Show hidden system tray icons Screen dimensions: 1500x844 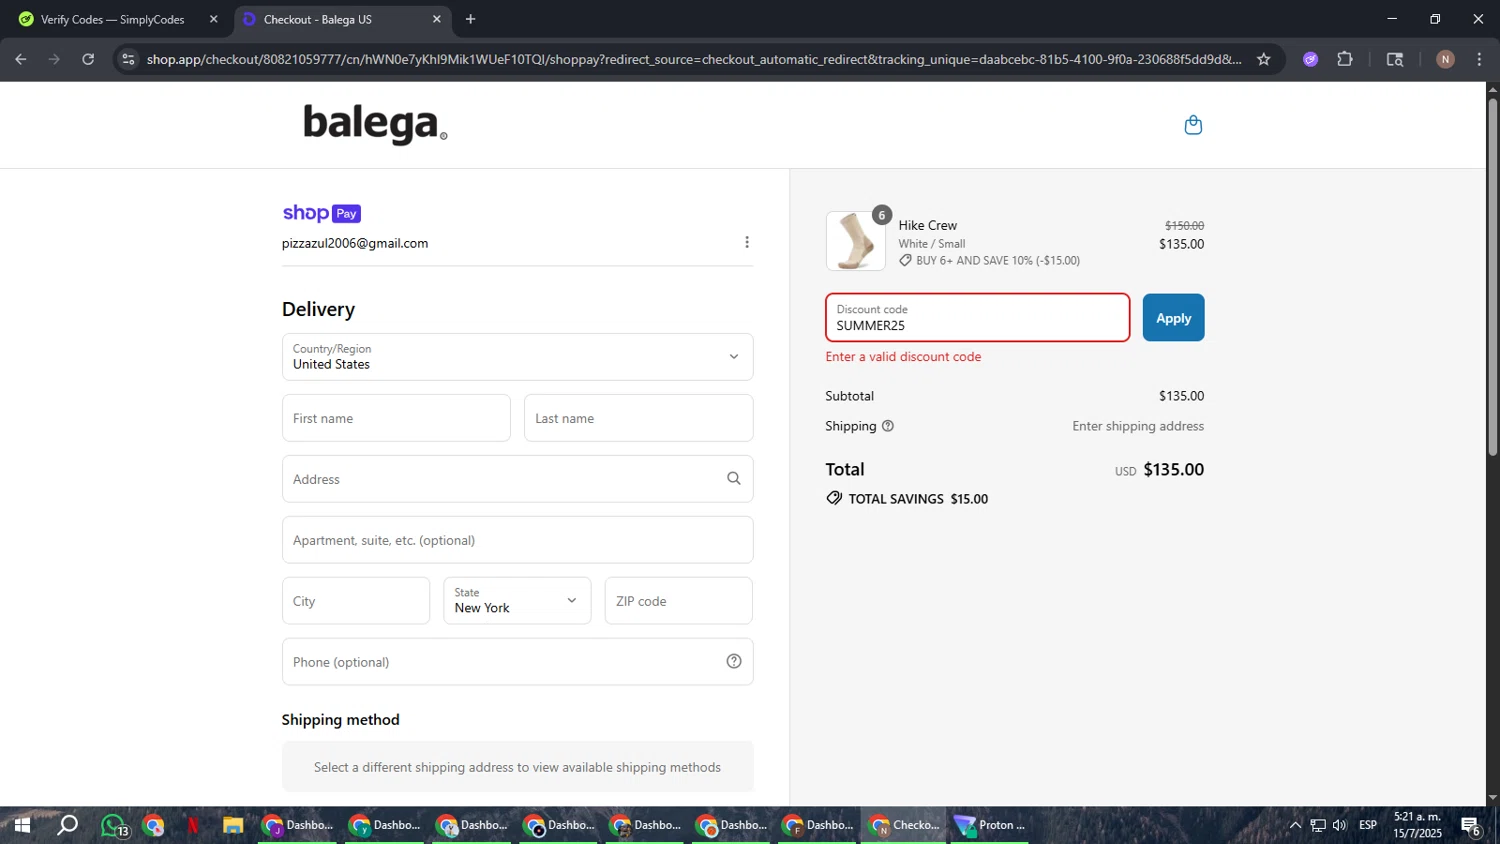coord(1295,826)
